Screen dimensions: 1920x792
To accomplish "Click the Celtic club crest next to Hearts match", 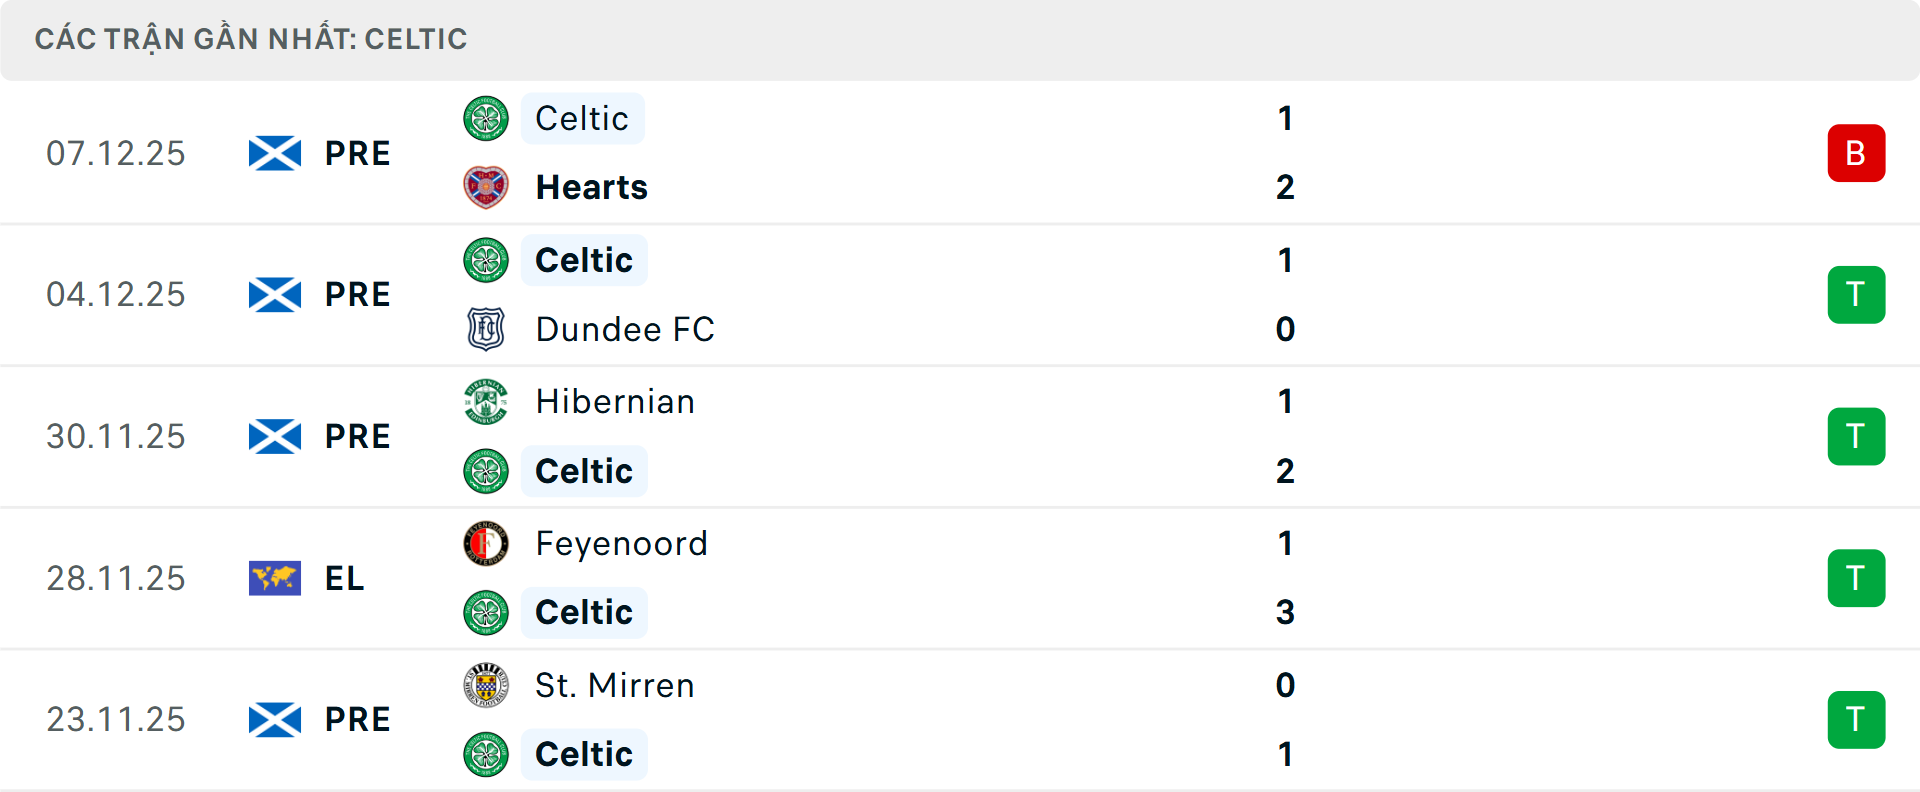I will pyautogui.click(x=485, y=118).
